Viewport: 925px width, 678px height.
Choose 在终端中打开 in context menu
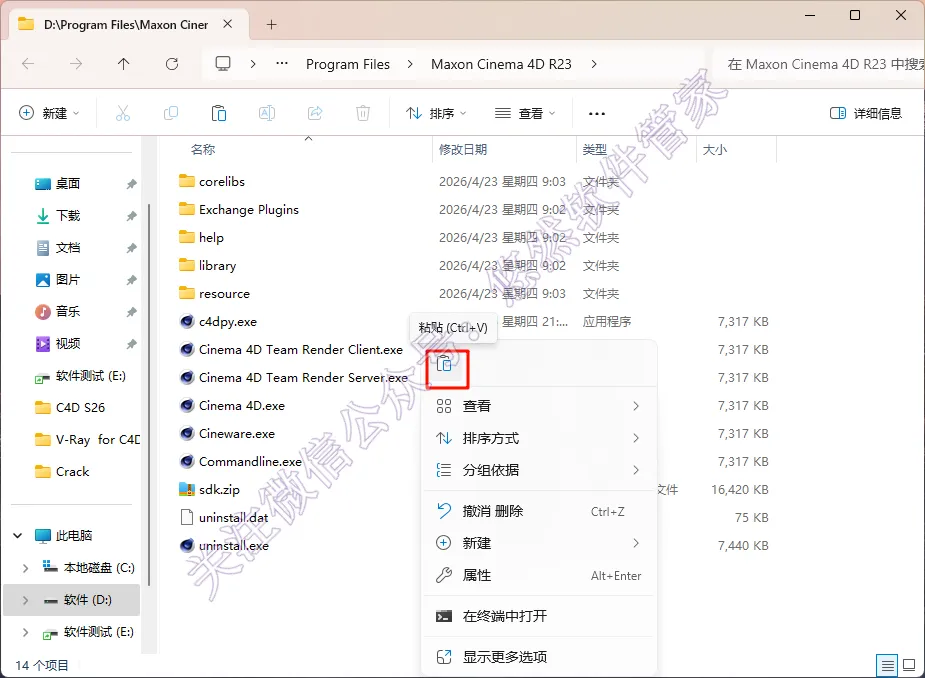[x=539, y=616]
